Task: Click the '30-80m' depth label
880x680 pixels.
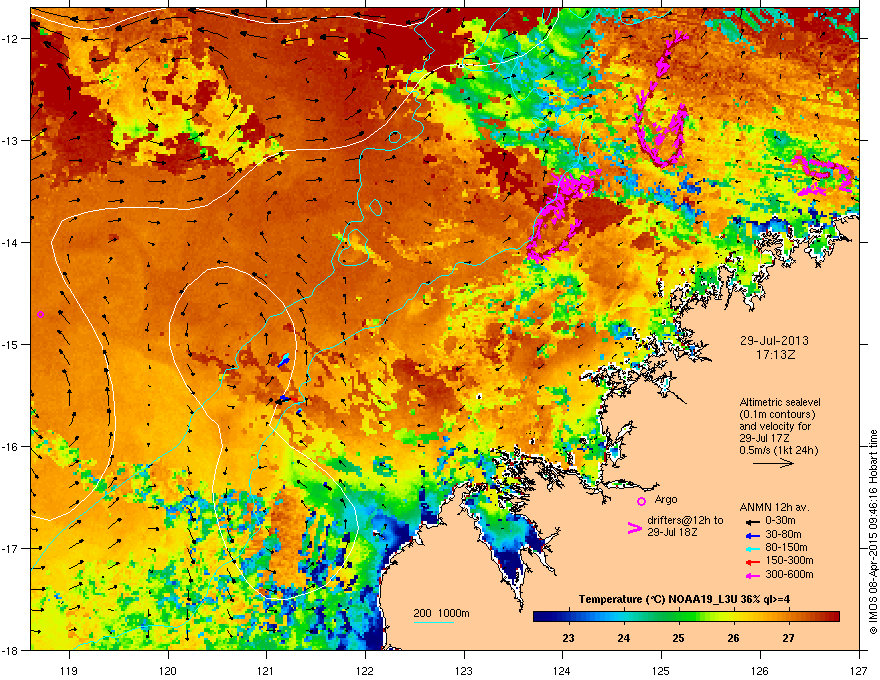Action: point(783,534)
